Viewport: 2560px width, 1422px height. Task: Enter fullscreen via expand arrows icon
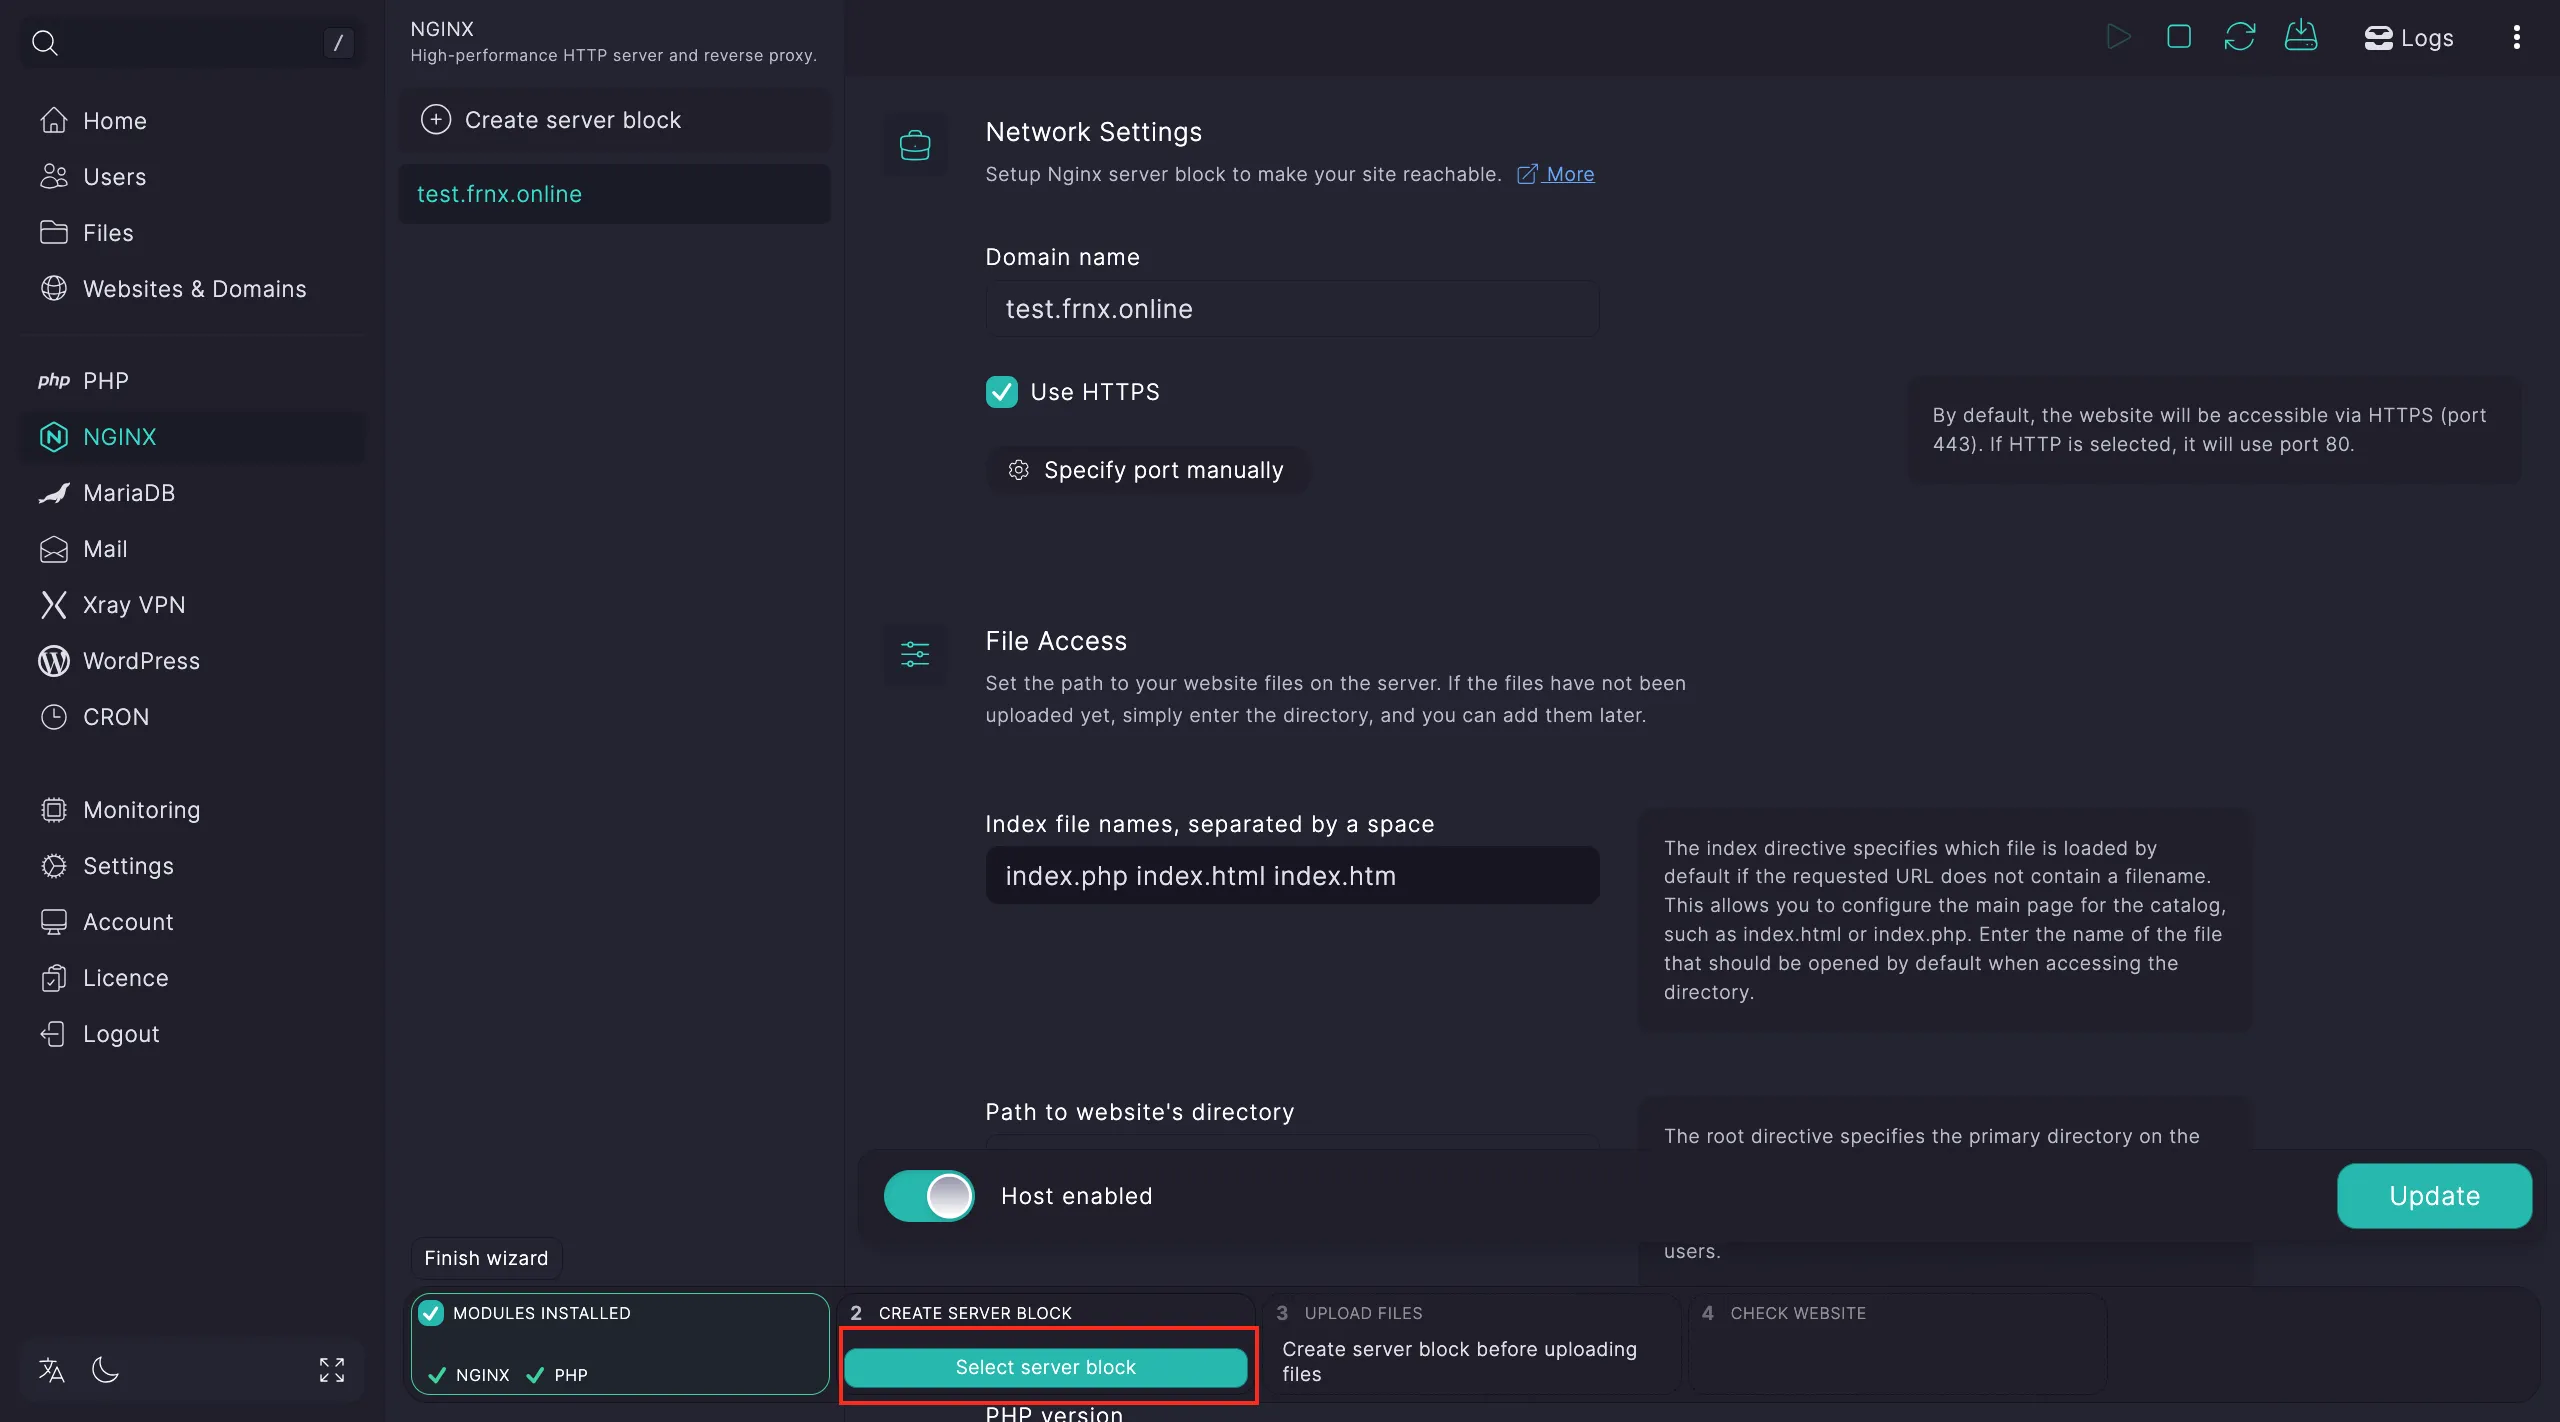332,1370
